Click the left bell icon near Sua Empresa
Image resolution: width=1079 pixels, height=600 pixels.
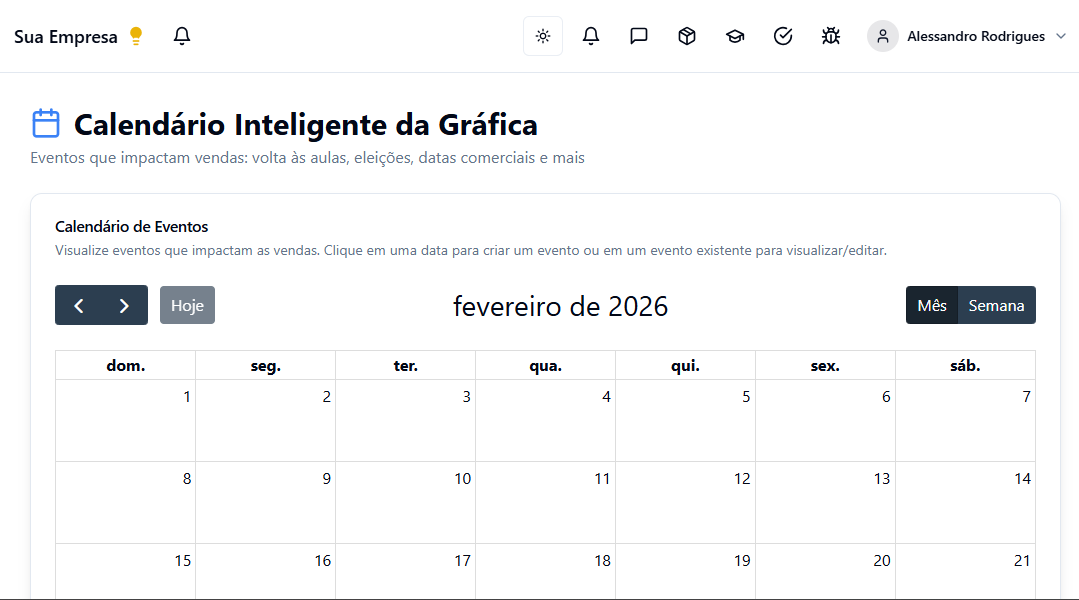pos(181,35)
